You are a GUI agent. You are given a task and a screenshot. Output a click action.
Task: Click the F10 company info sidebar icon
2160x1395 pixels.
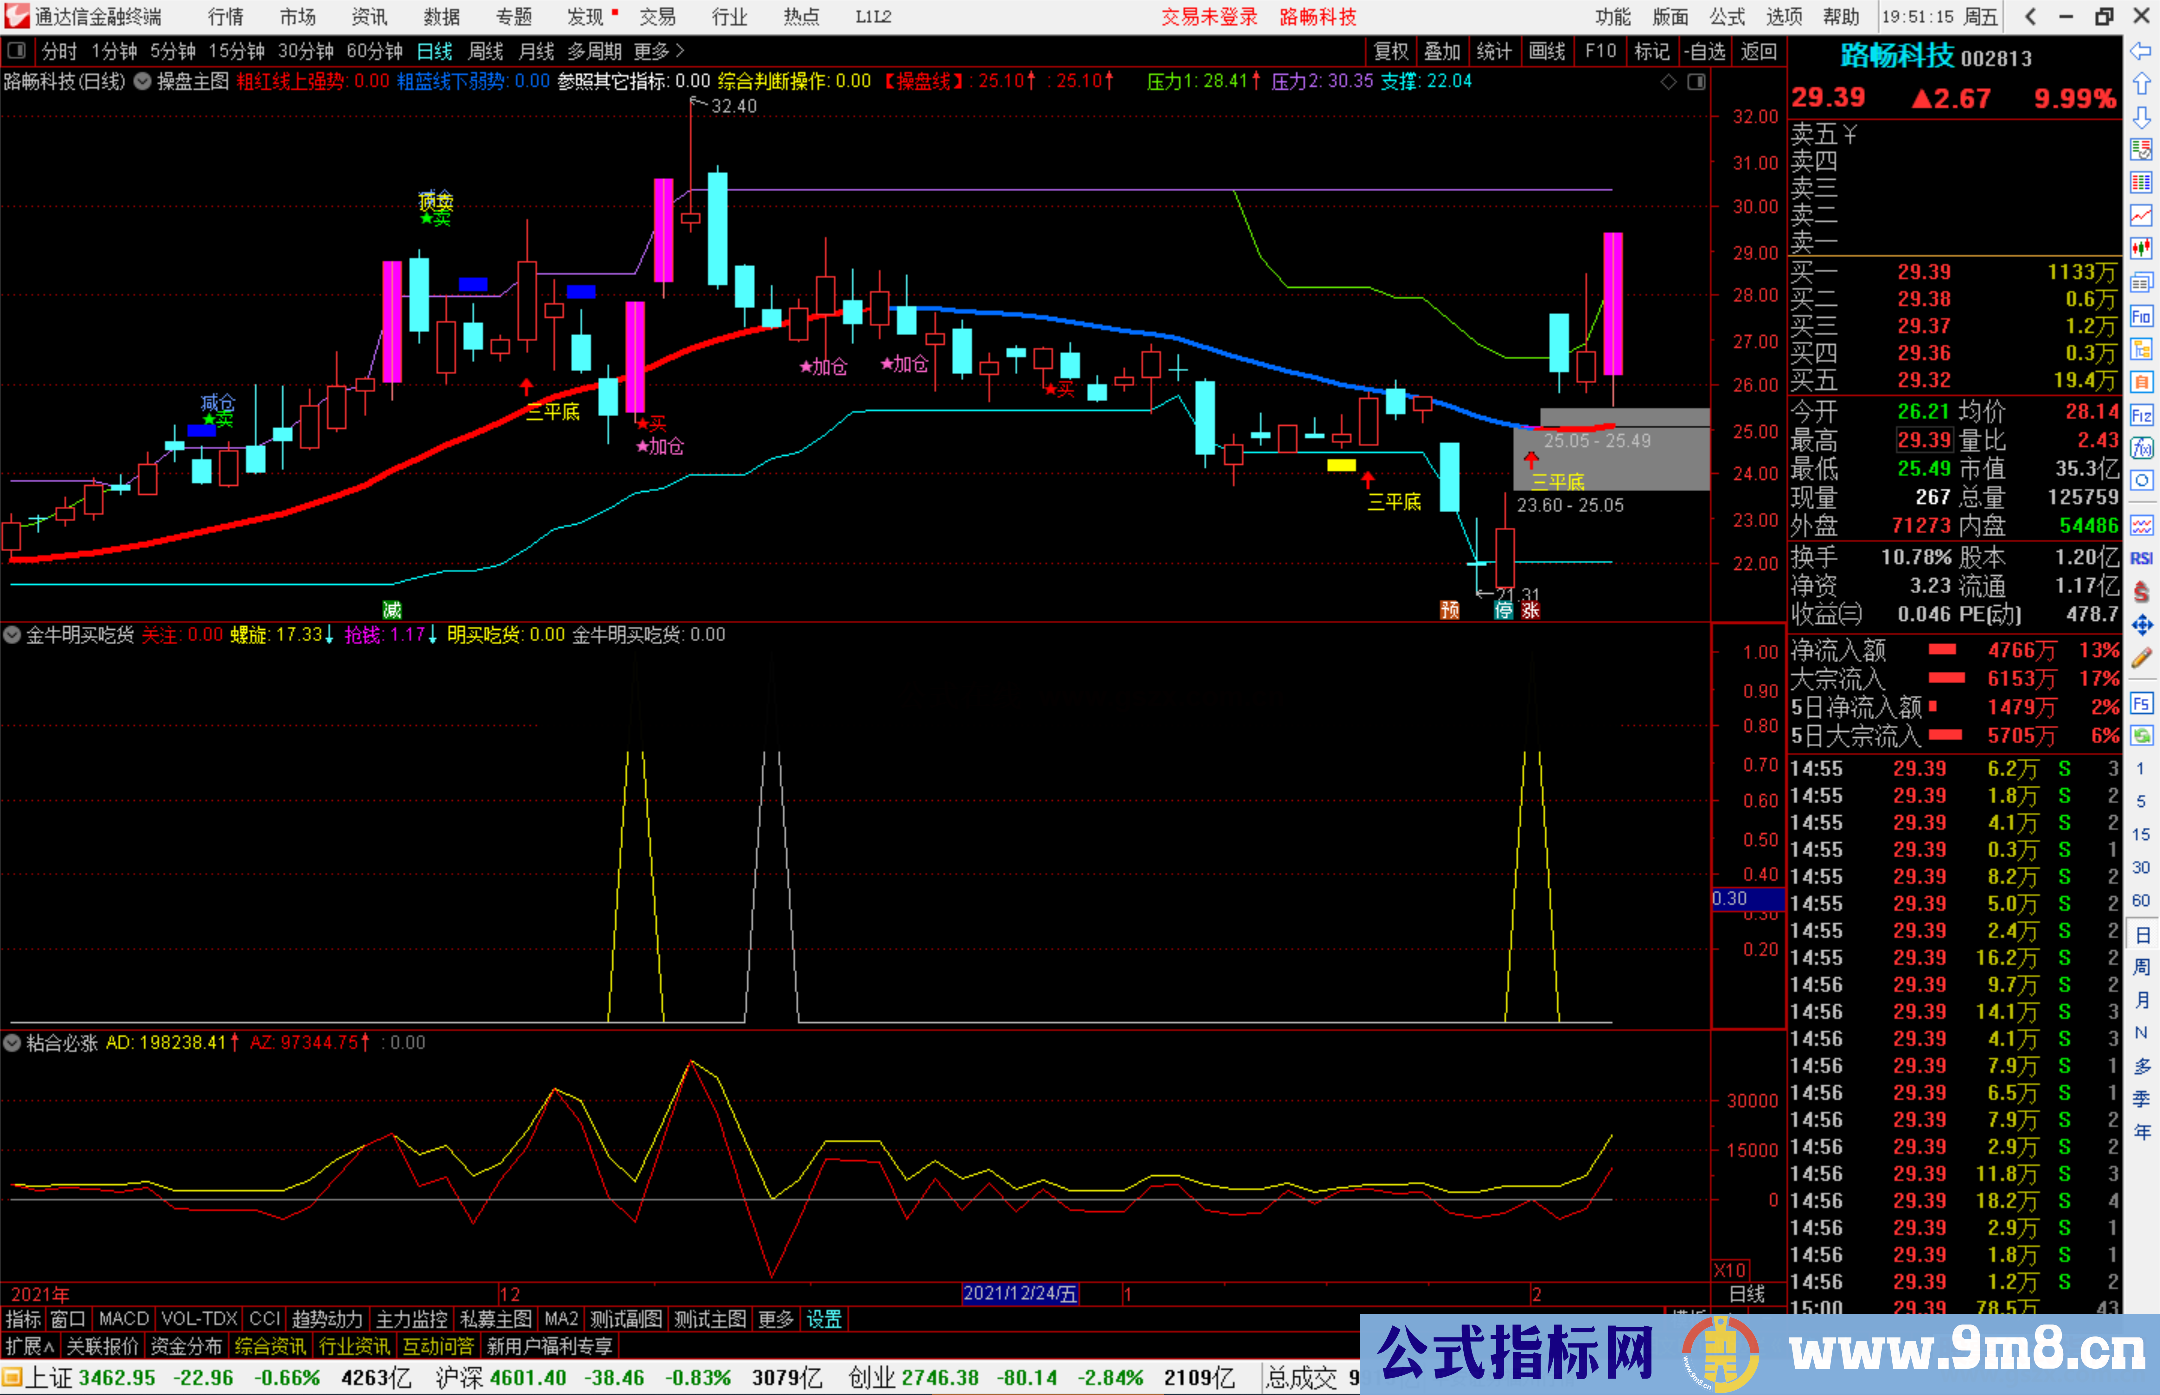[x=2141, y=317]
